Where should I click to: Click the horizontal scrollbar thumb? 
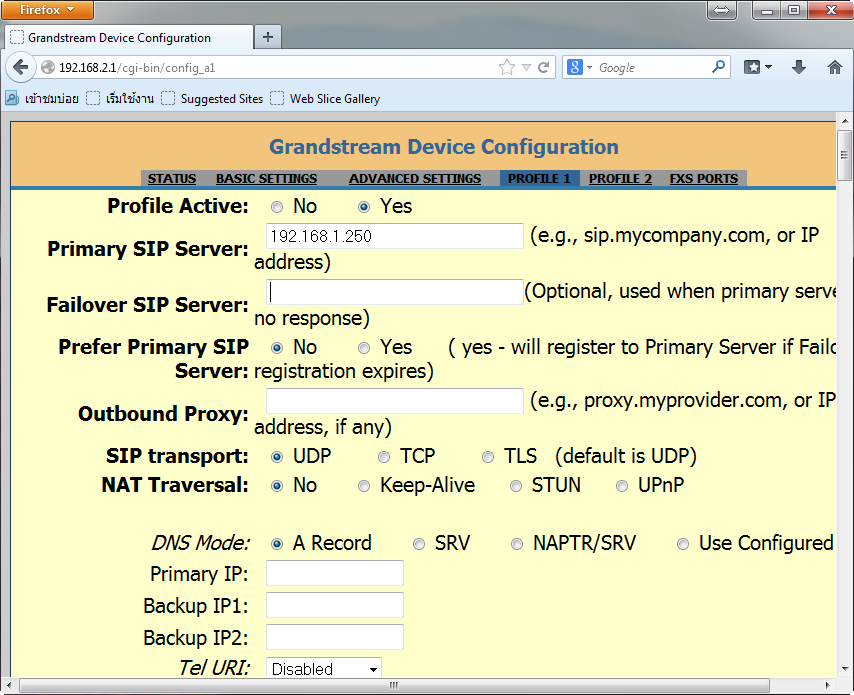pyautogui.click(x=394, y=685)
